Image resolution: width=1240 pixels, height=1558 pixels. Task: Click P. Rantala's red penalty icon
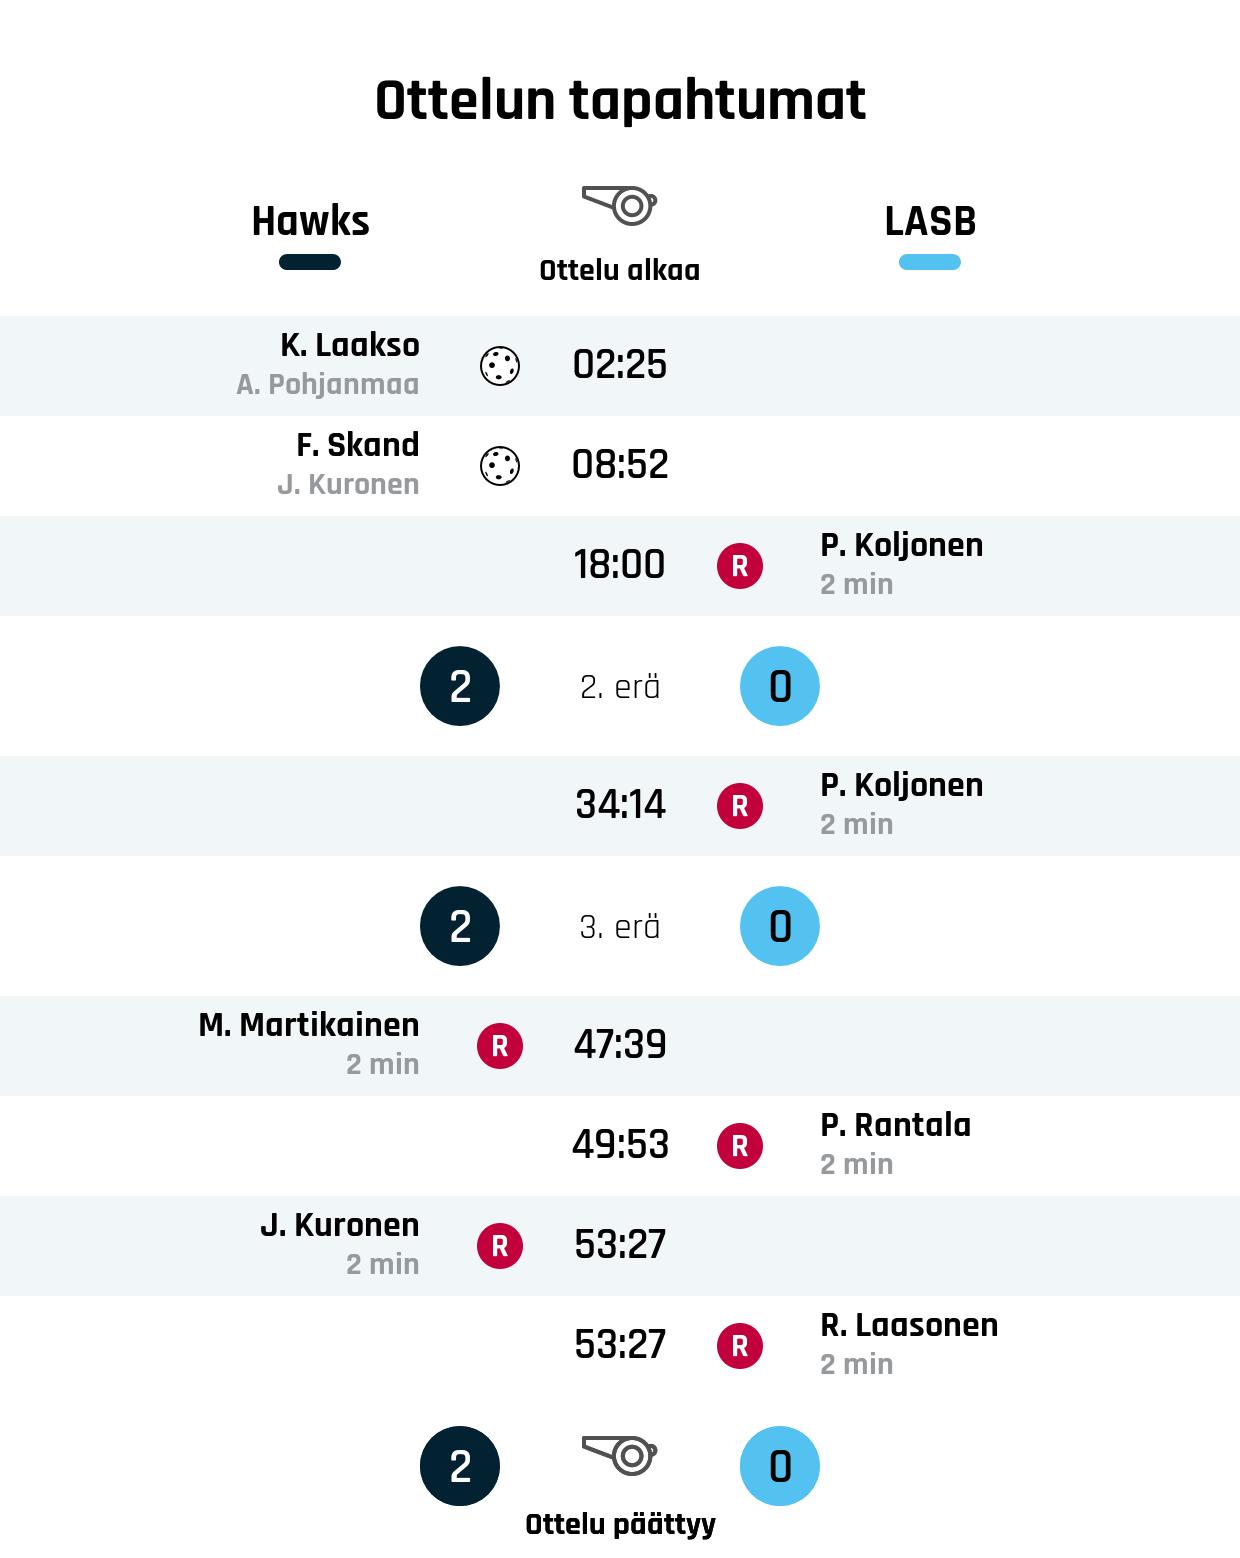[740, 1146]
